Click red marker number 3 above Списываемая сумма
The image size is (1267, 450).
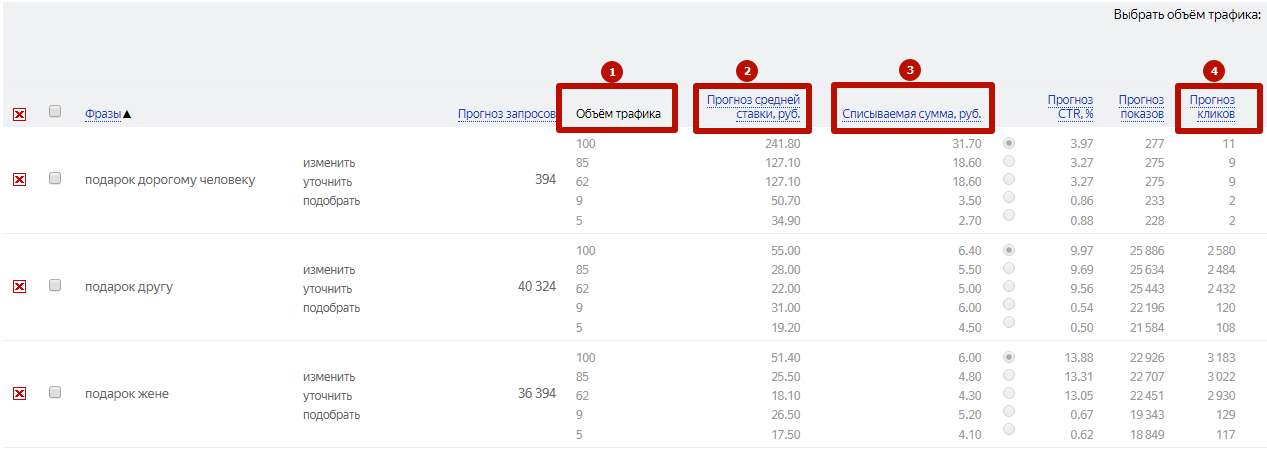(909, 69)
